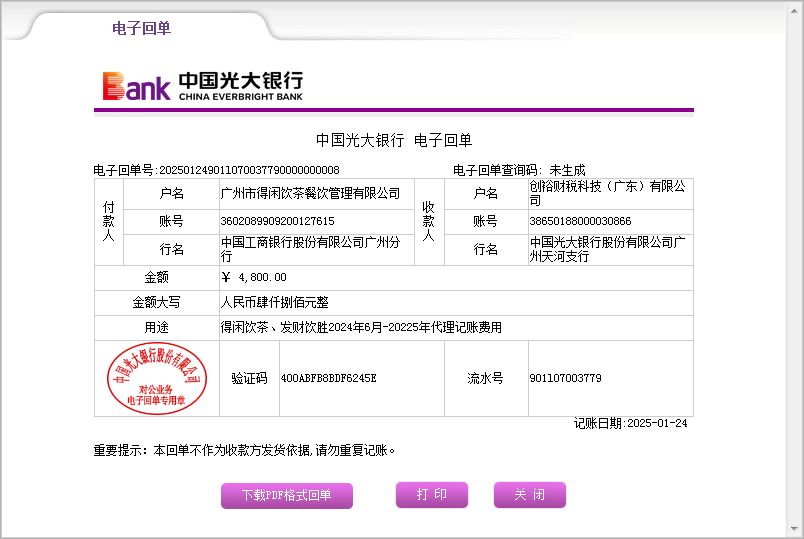Click the China Everbright Bank logo
Viewport: 804px width, 539px height.
pos(202,86)
